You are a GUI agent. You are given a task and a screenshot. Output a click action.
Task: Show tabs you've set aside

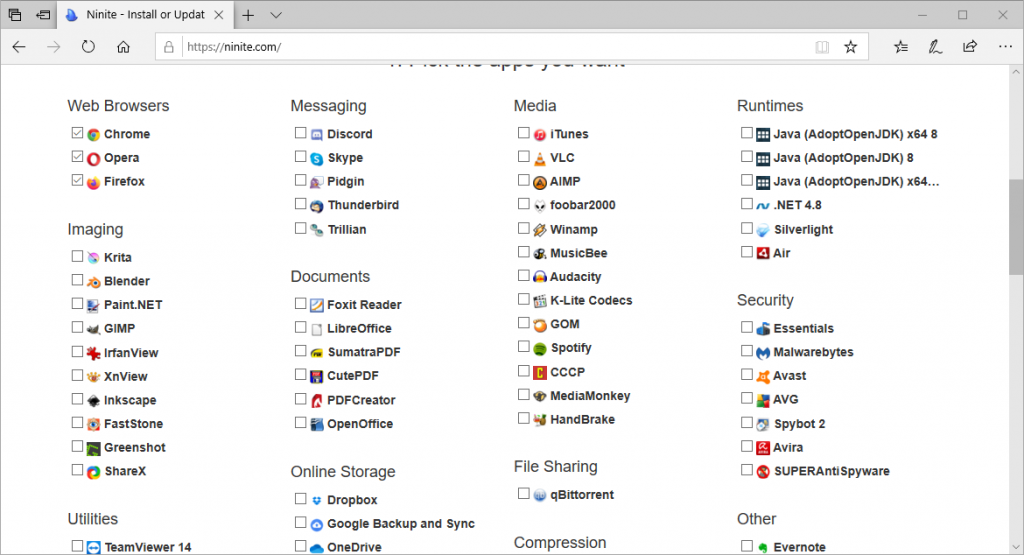[x=14, y=14]
